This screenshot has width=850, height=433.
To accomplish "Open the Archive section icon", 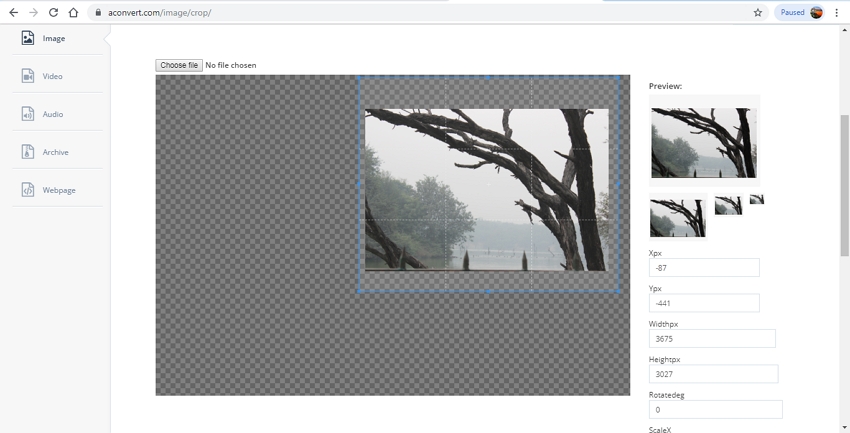I will [x=28, y=152].
